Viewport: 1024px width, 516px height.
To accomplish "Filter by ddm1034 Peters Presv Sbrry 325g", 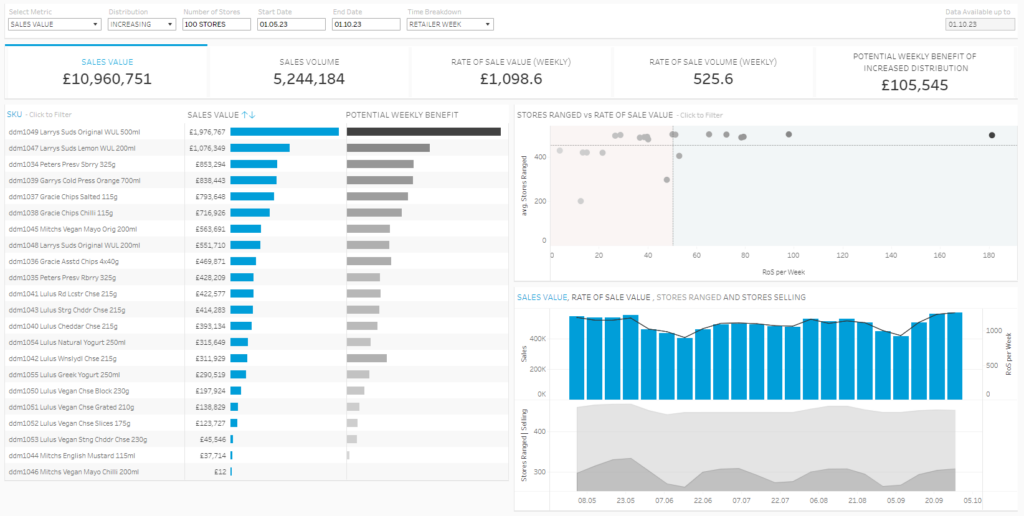I will pyautogui.click(x=61, y=164).
